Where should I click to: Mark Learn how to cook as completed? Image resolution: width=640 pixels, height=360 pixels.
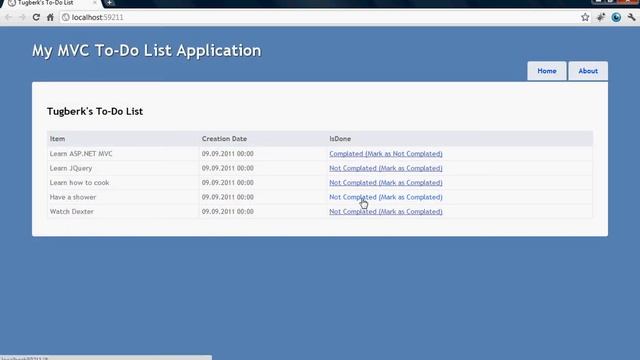coord(386,183)
